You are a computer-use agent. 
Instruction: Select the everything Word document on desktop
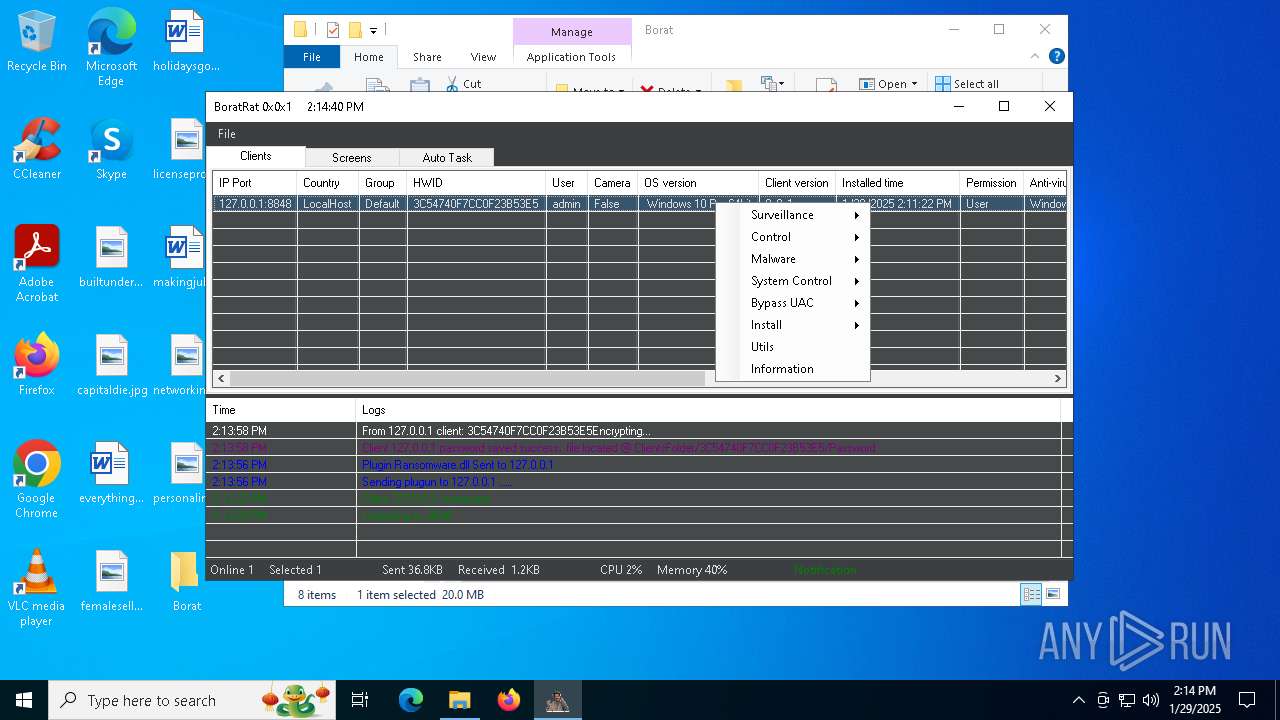pos(111,472)
